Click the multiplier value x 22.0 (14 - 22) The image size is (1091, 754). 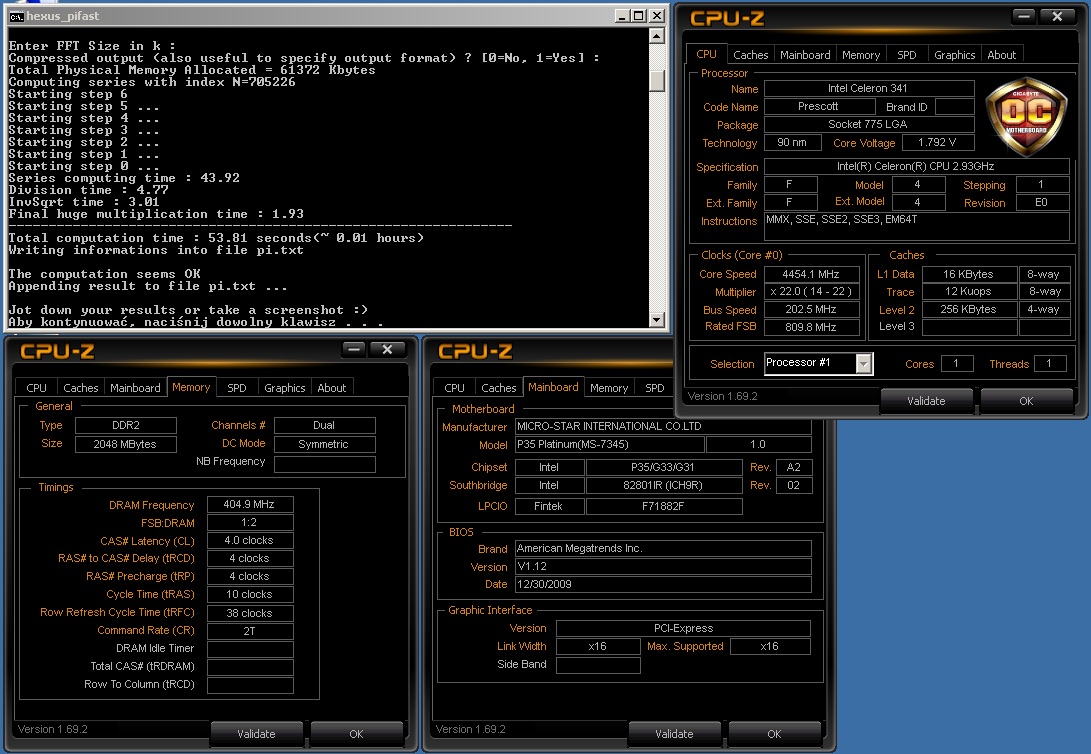coord(811,291)
